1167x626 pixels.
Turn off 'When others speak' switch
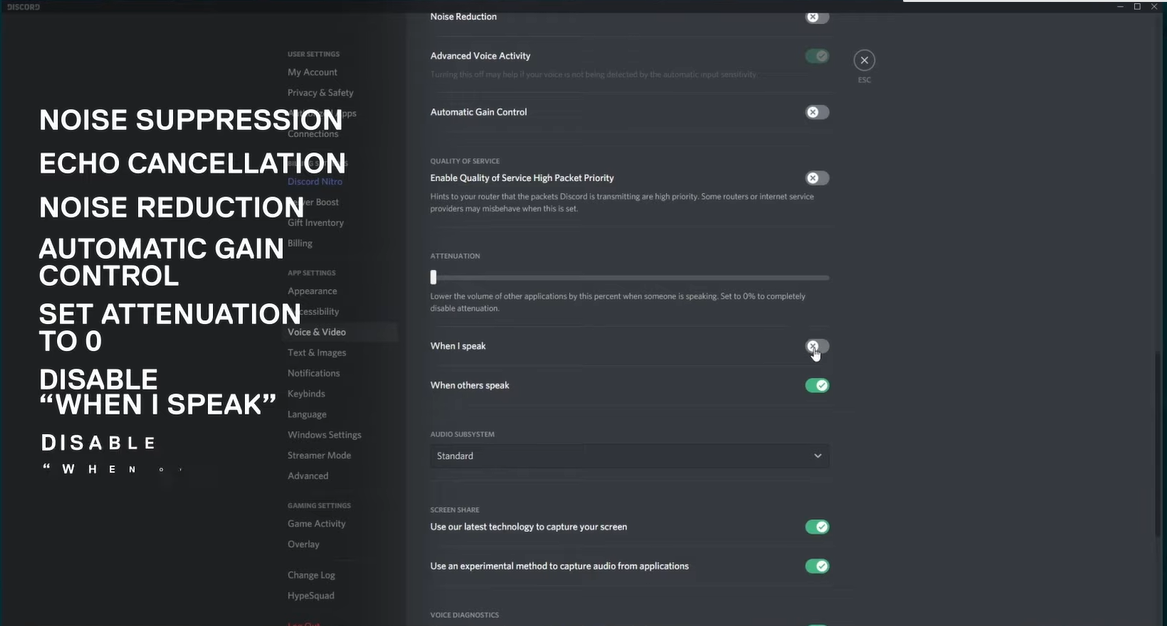(x=816, y=386)
